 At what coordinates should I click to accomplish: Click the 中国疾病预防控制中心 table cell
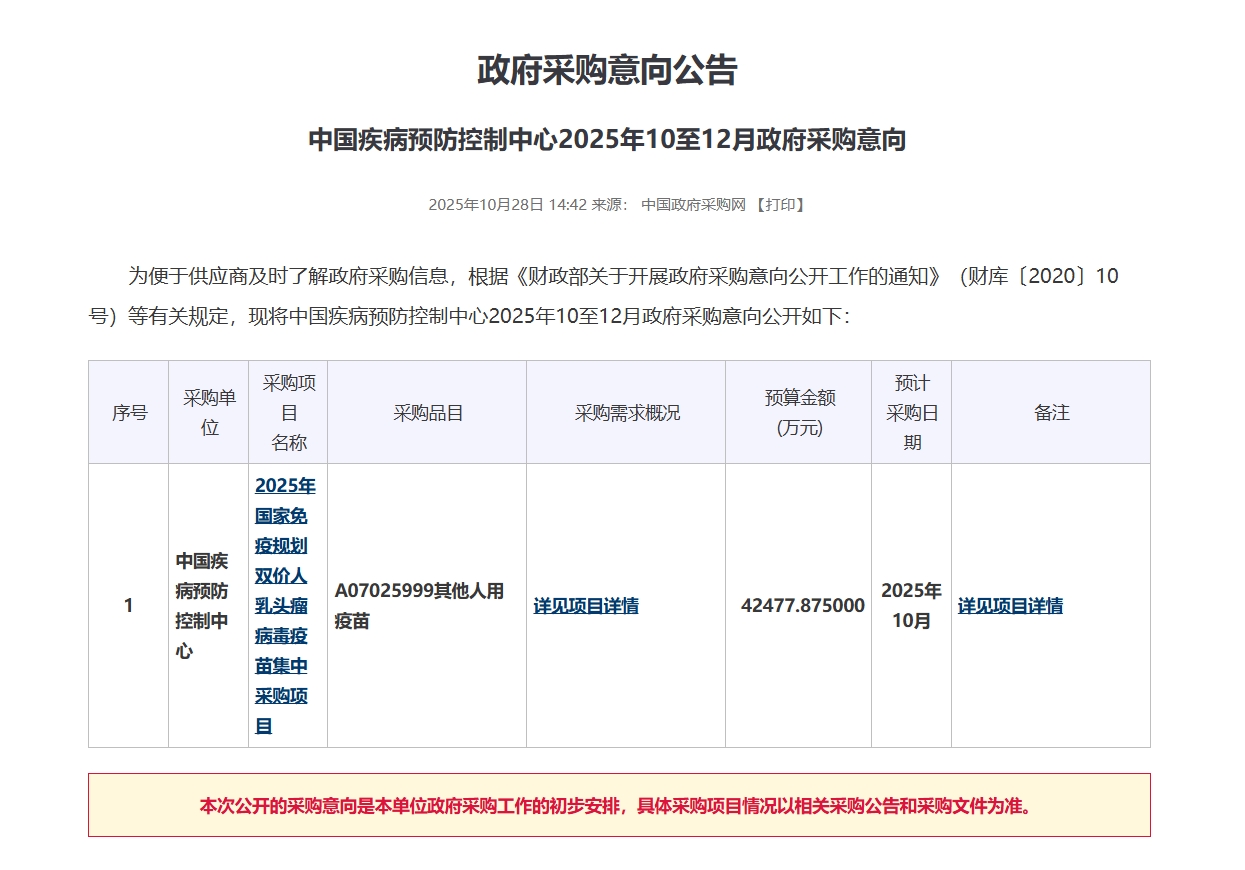coord(209,606)
